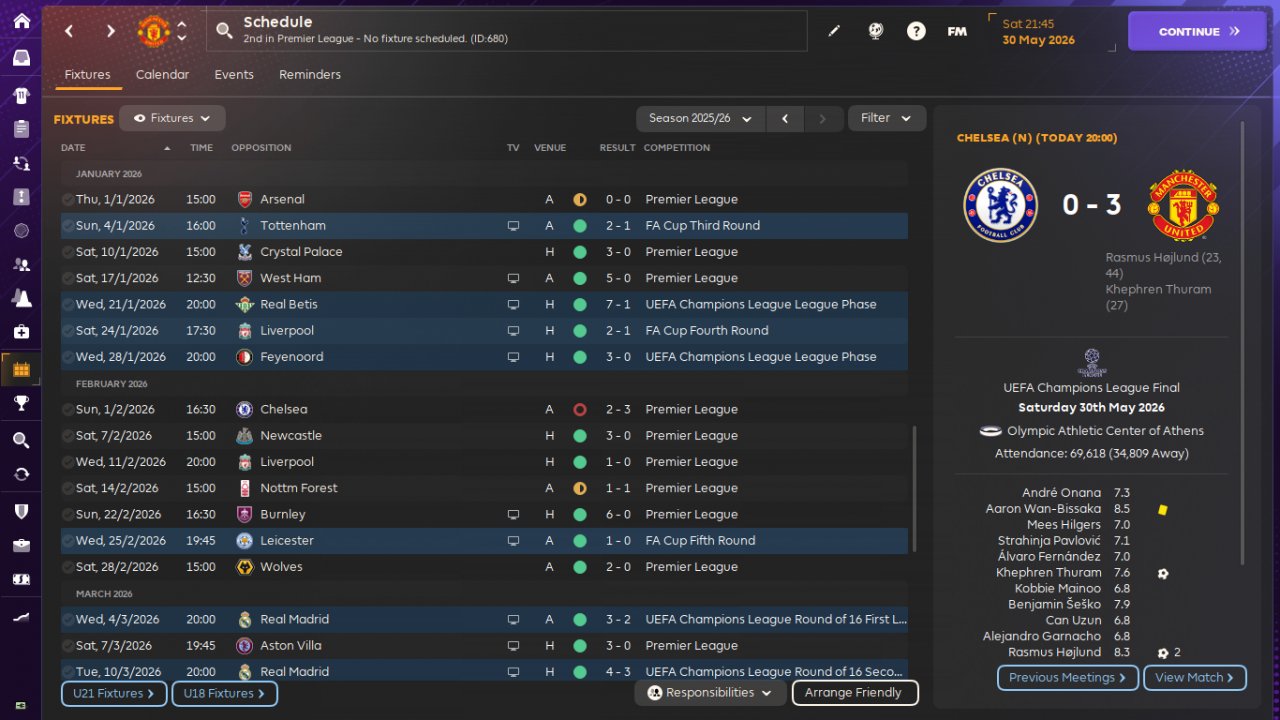Toggle the check circle beside Thu 1/1/2026 Arsenal

tap(68, 200)
